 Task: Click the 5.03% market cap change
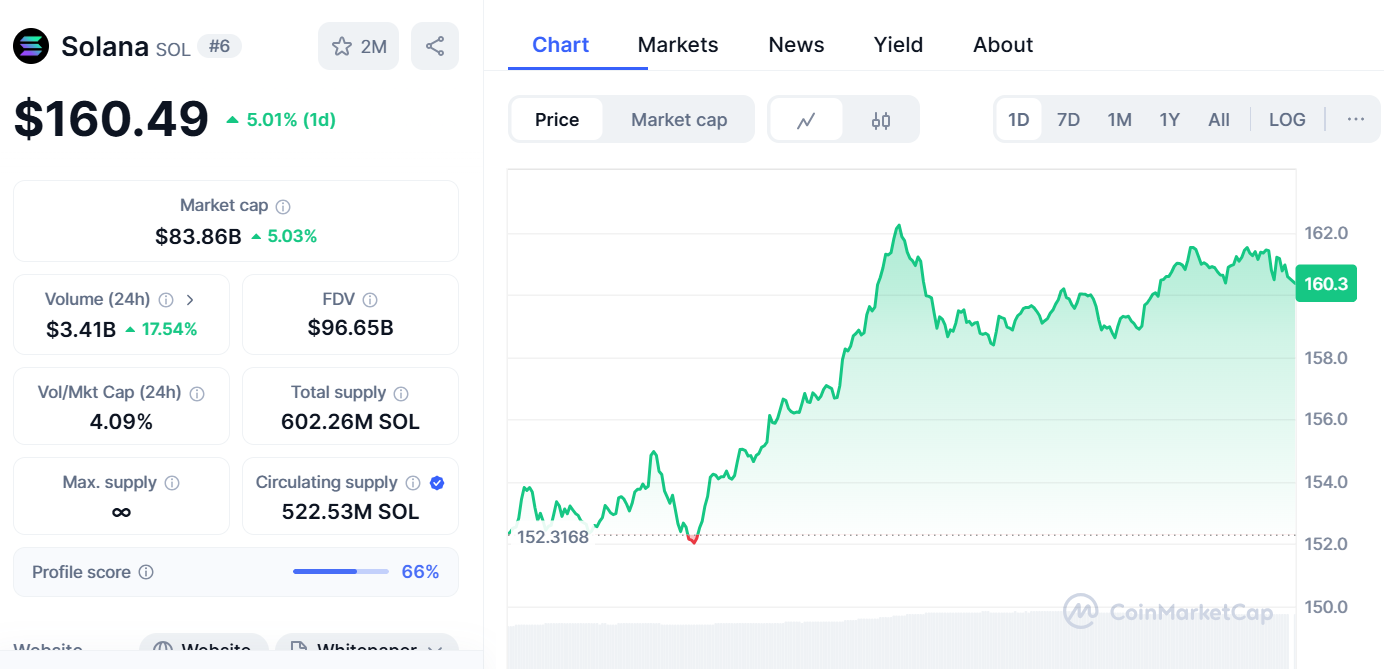pyautogui.click(x=284, y=237)
